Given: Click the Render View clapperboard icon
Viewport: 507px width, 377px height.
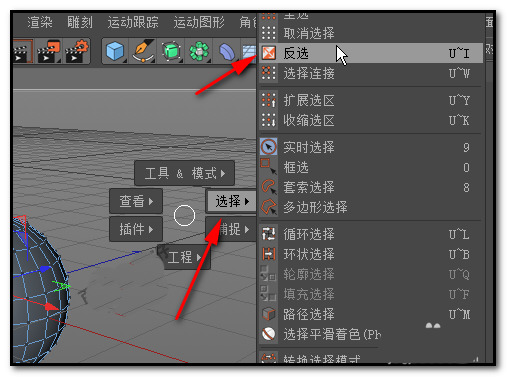Looking at the screenshot, I should click(22, 51).
